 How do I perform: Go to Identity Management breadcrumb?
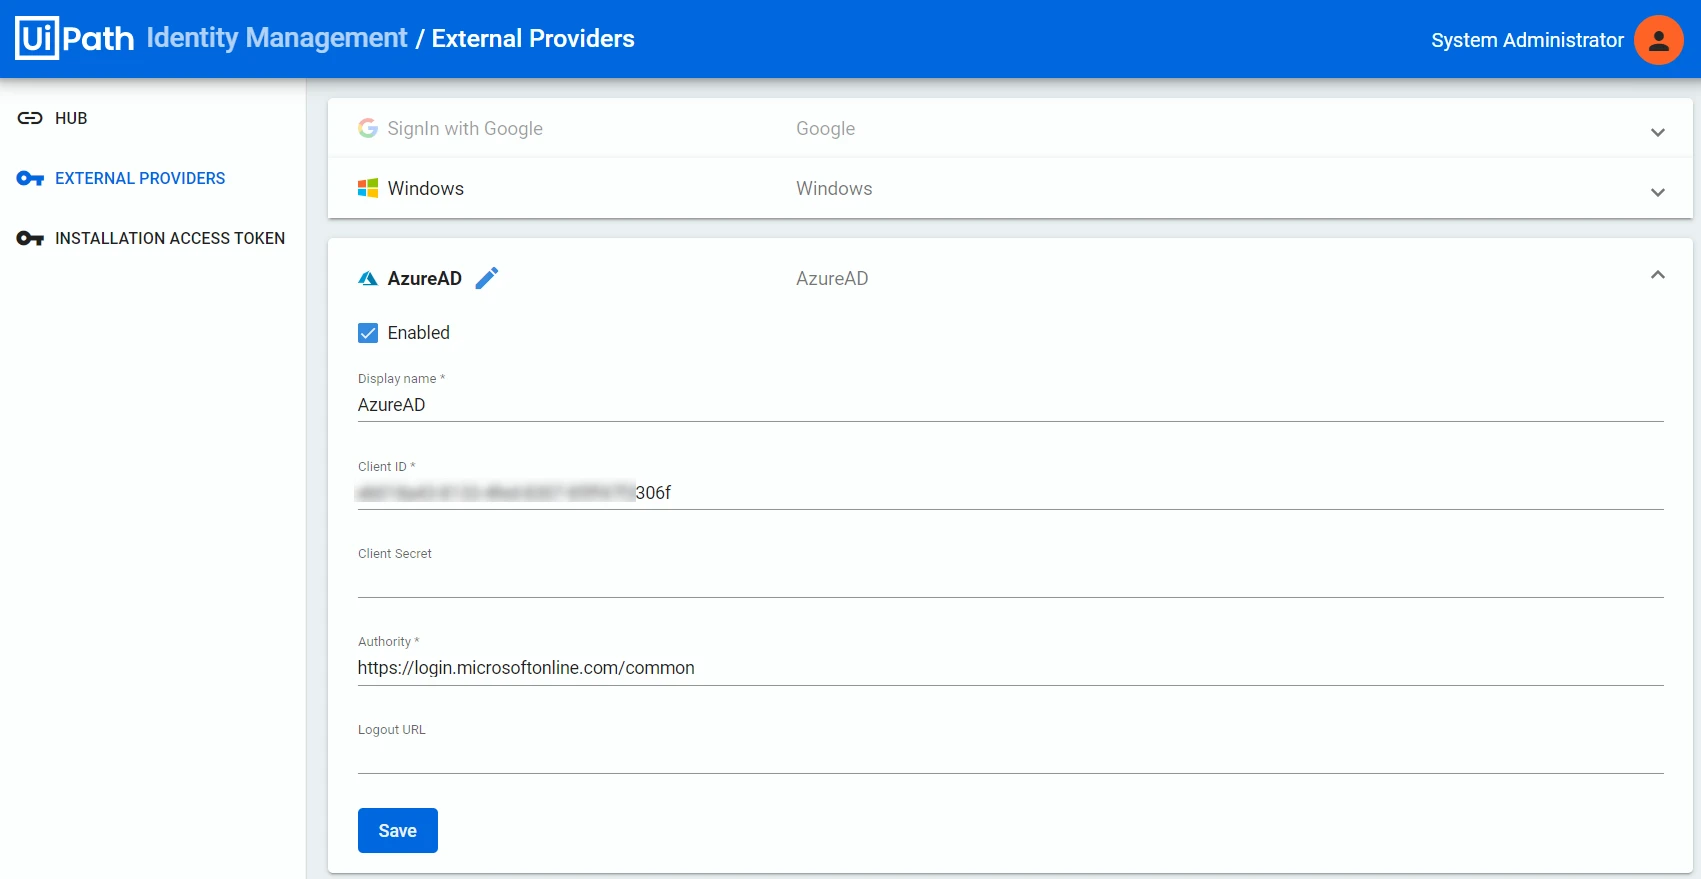[277, 38]
